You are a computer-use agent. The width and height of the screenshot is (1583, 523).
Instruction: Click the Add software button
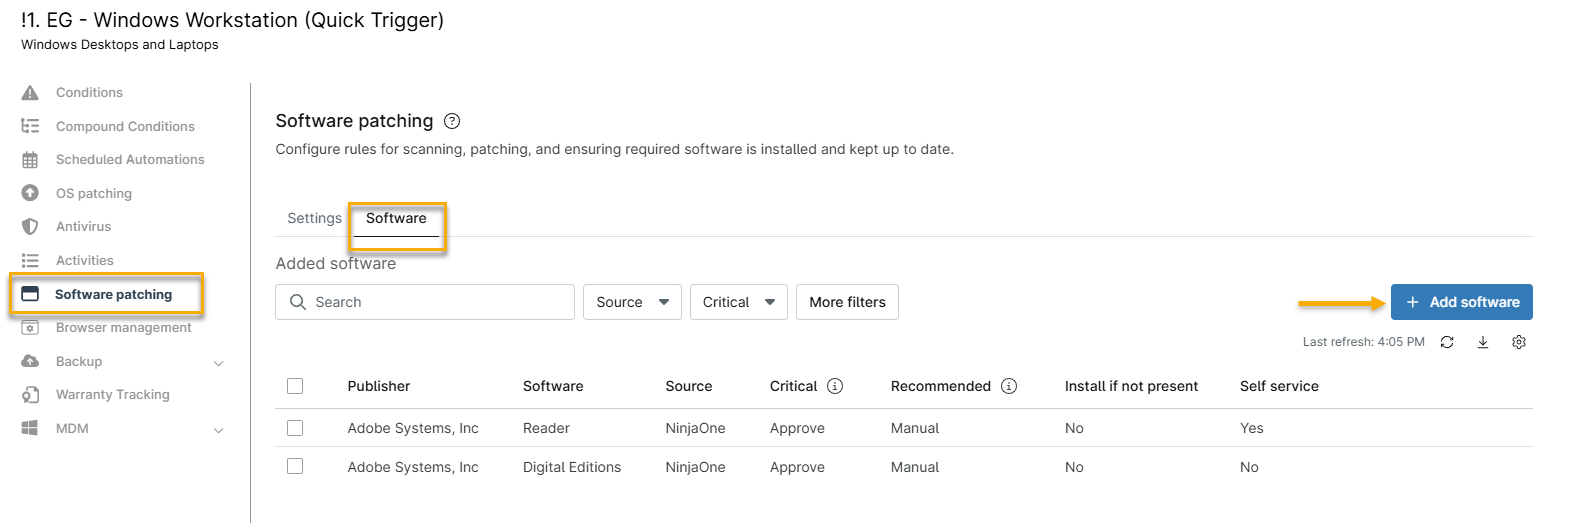click(x=1461, y=302)
